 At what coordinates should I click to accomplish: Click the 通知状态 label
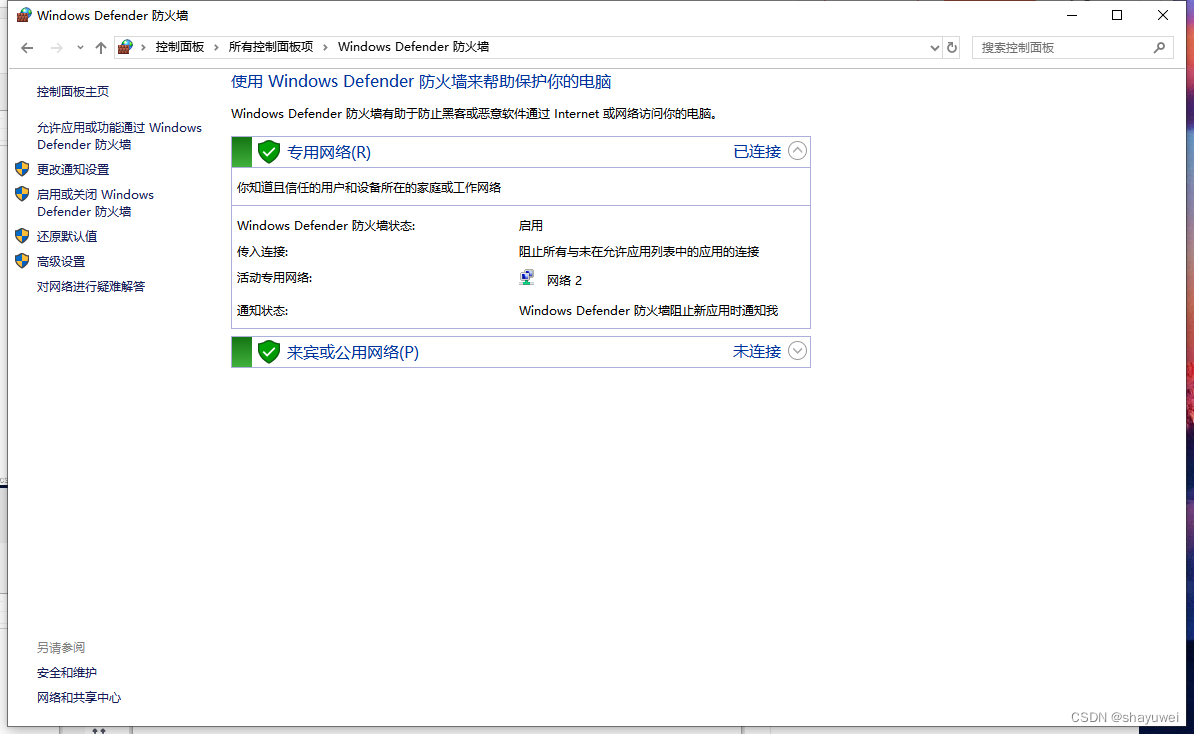pyautogui.click(x=263, y=311)
